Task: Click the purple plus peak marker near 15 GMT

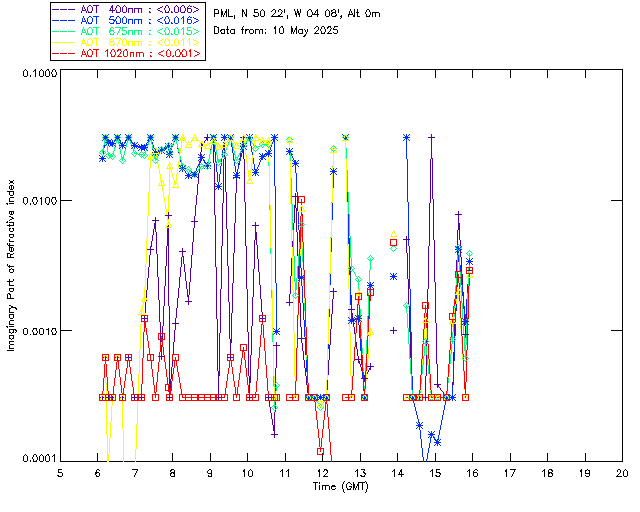Action: (431, 137)
